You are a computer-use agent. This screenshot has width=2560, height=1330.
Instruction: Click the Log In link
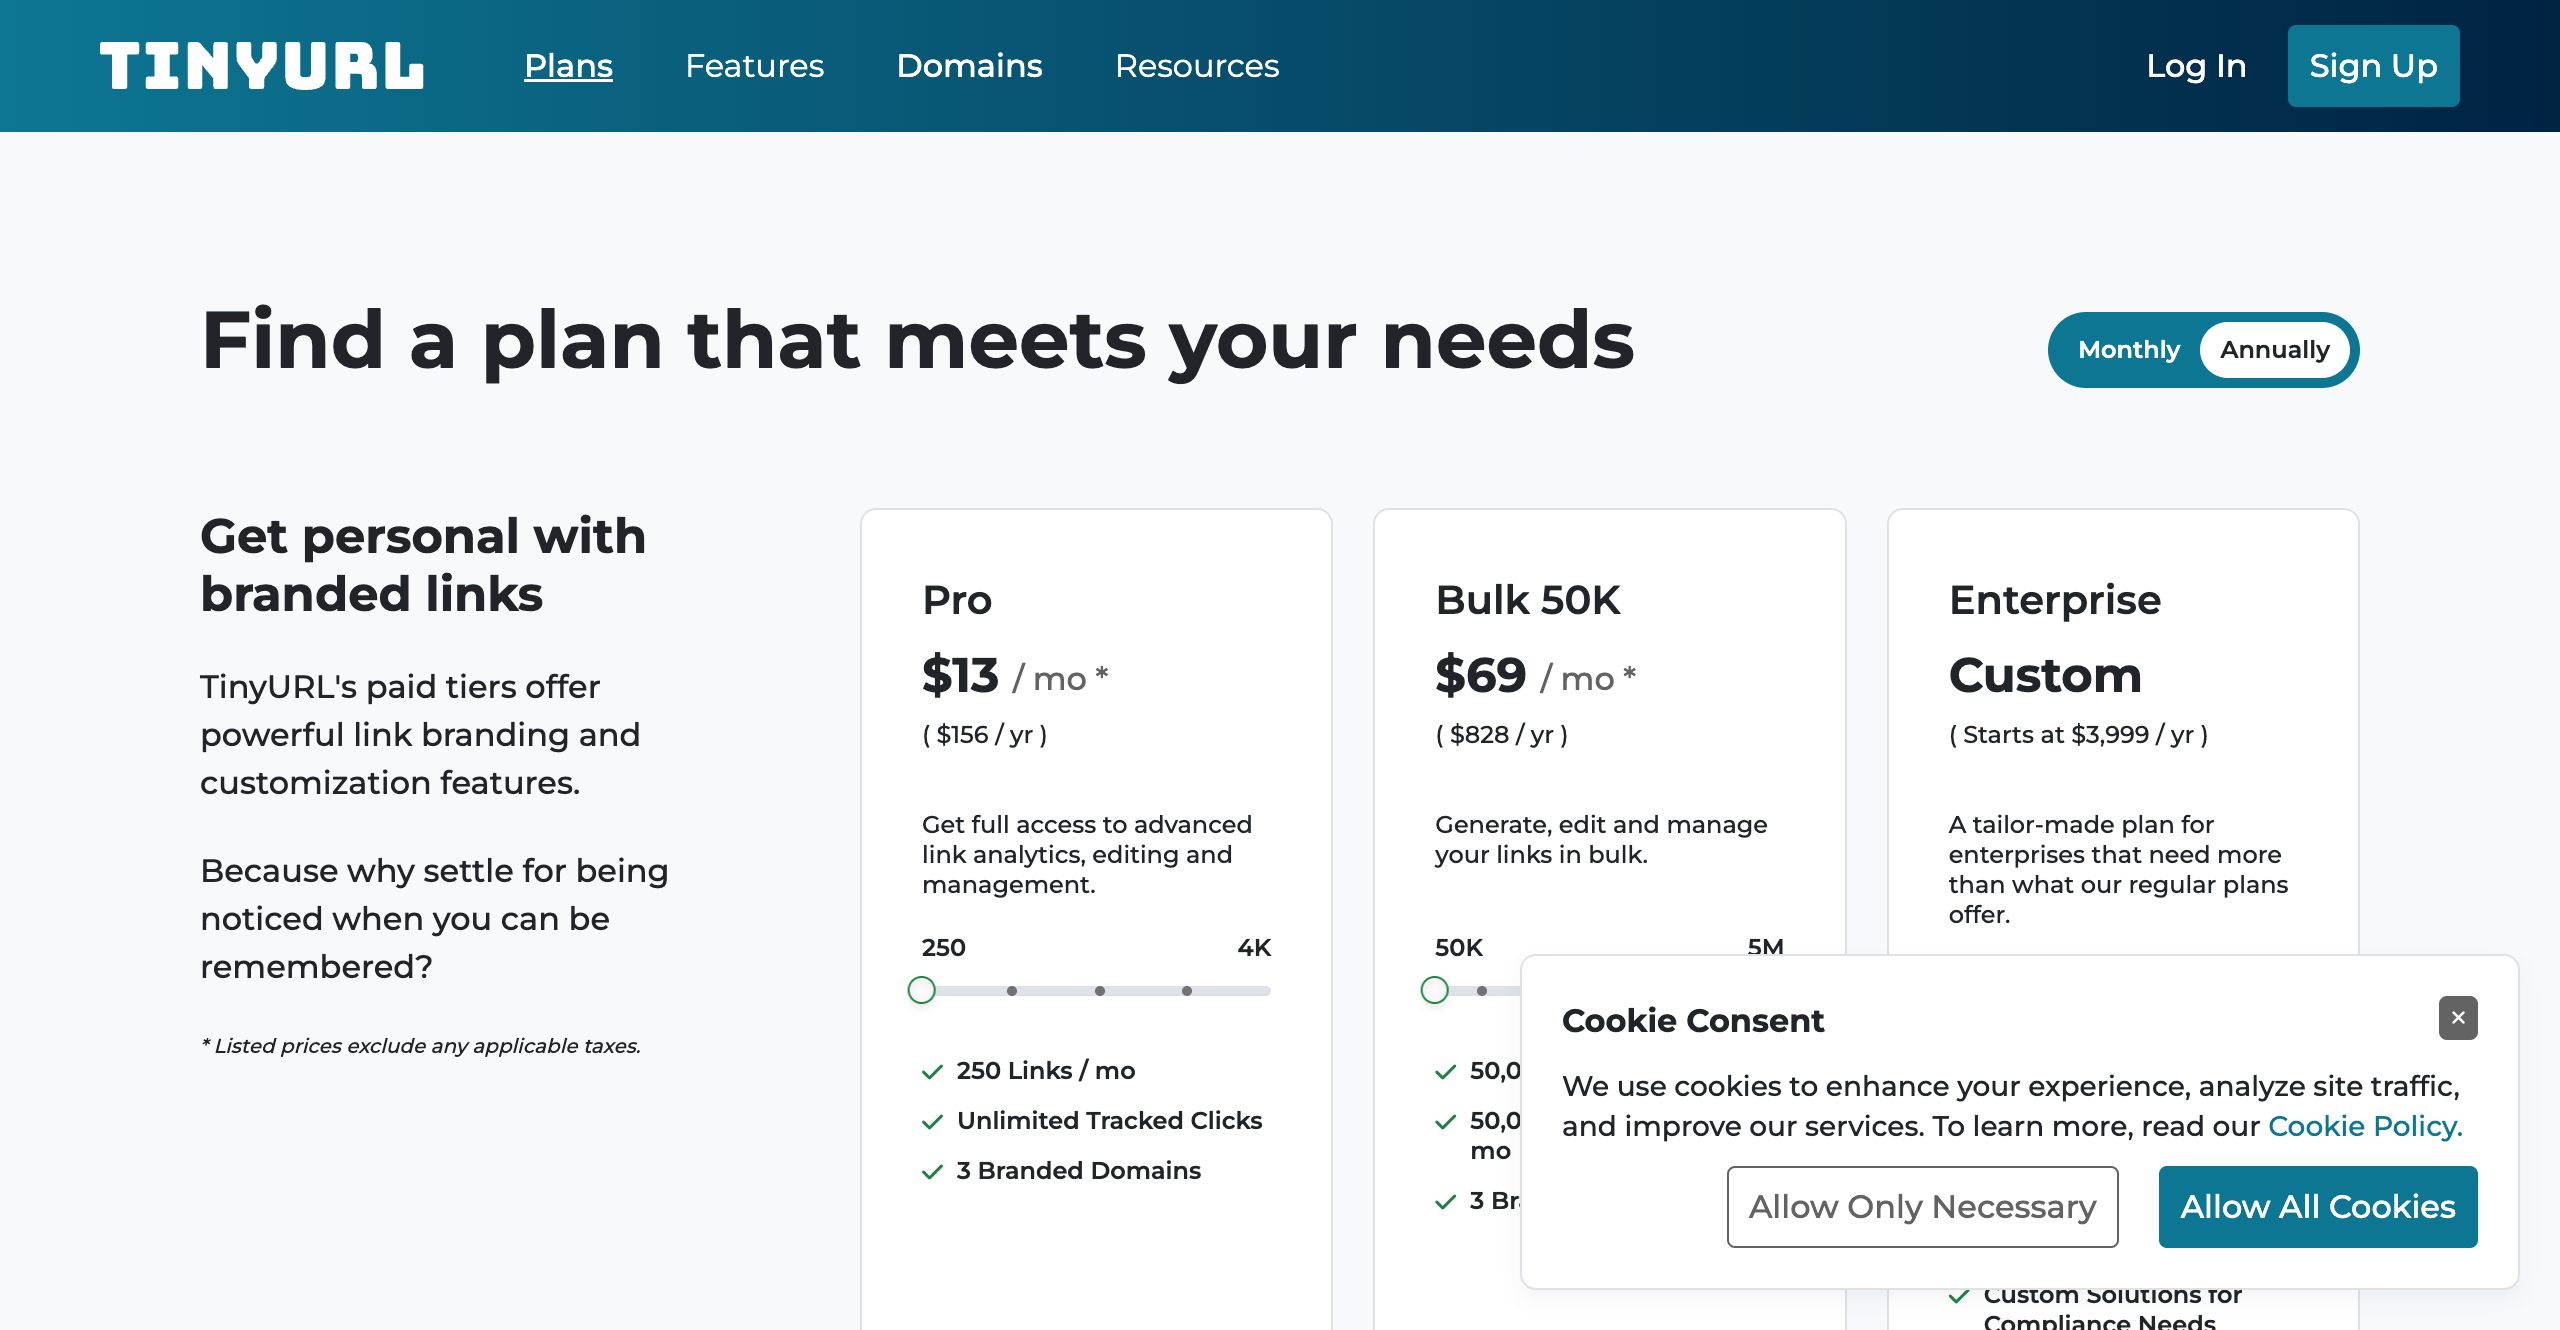click(2196, 65)
